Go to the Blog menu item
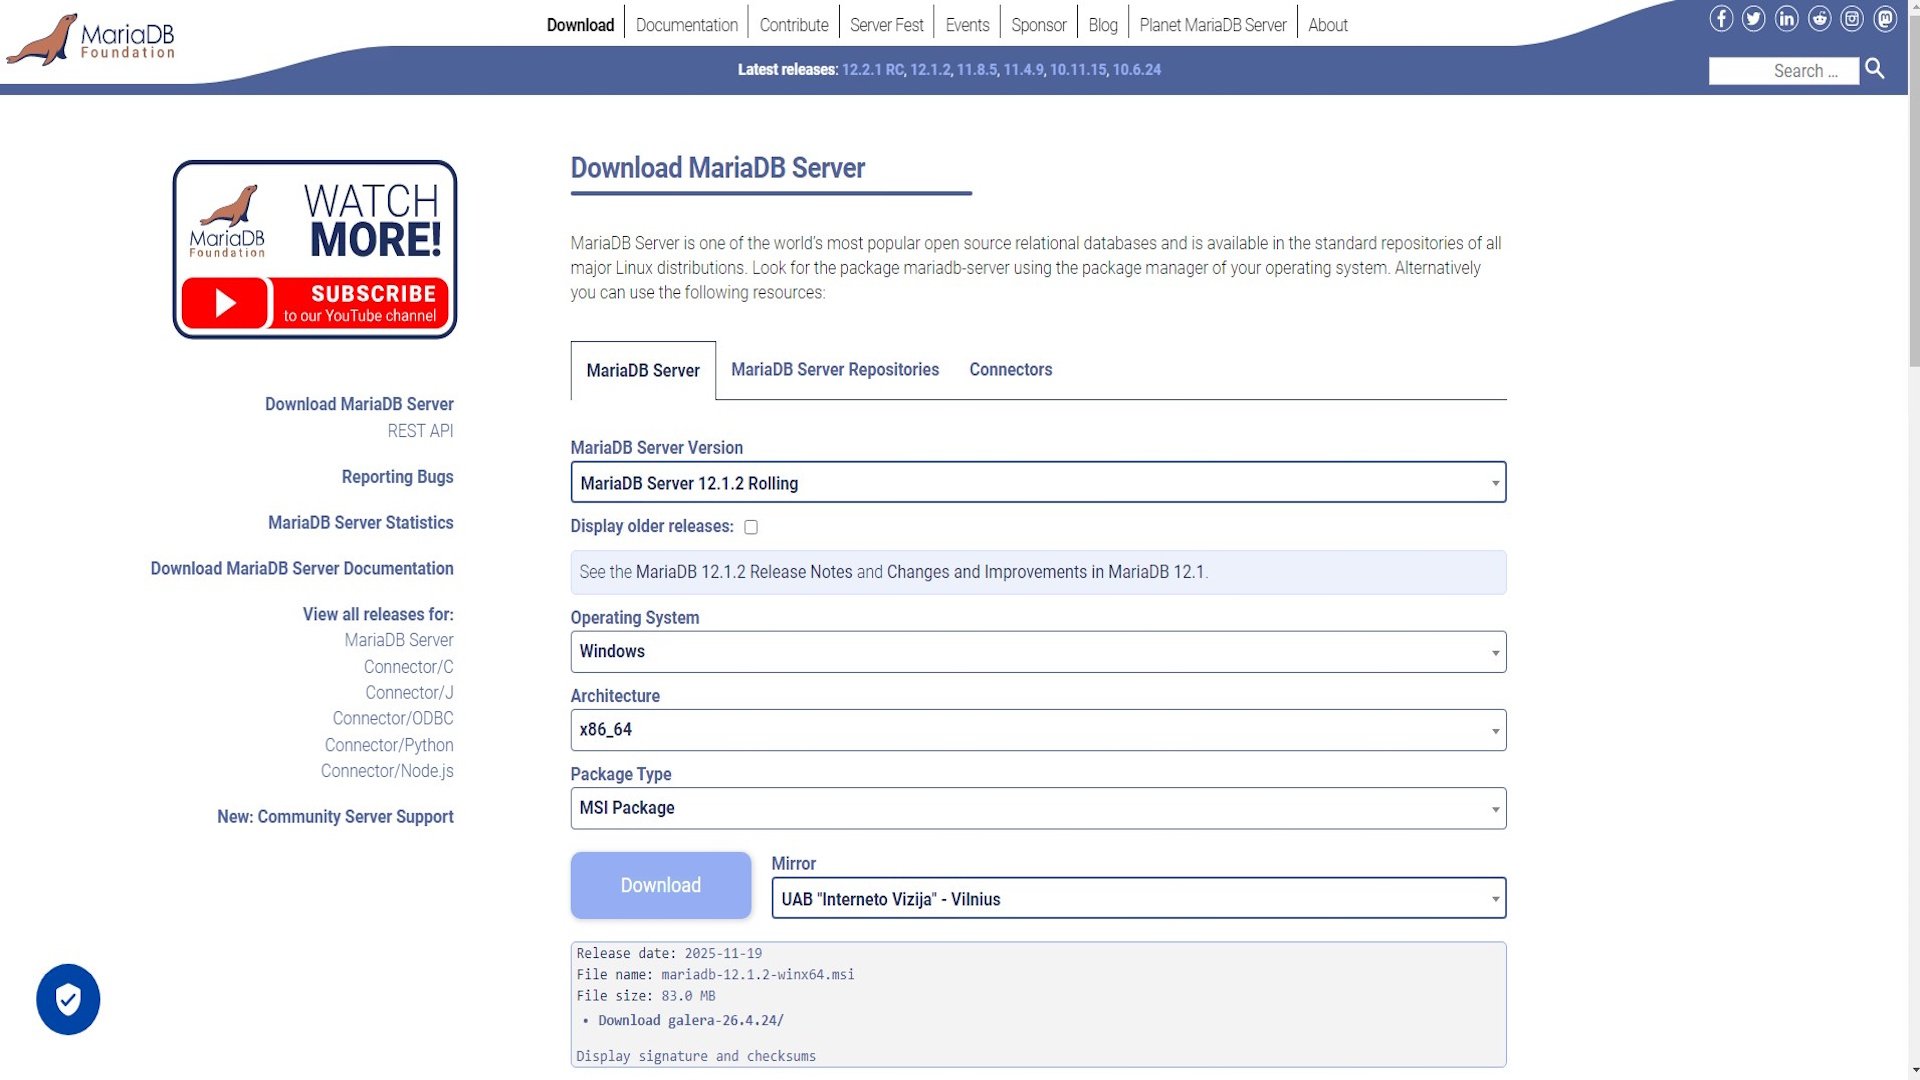Screen dimensions: 1920x1080 tap(1103, 25)
